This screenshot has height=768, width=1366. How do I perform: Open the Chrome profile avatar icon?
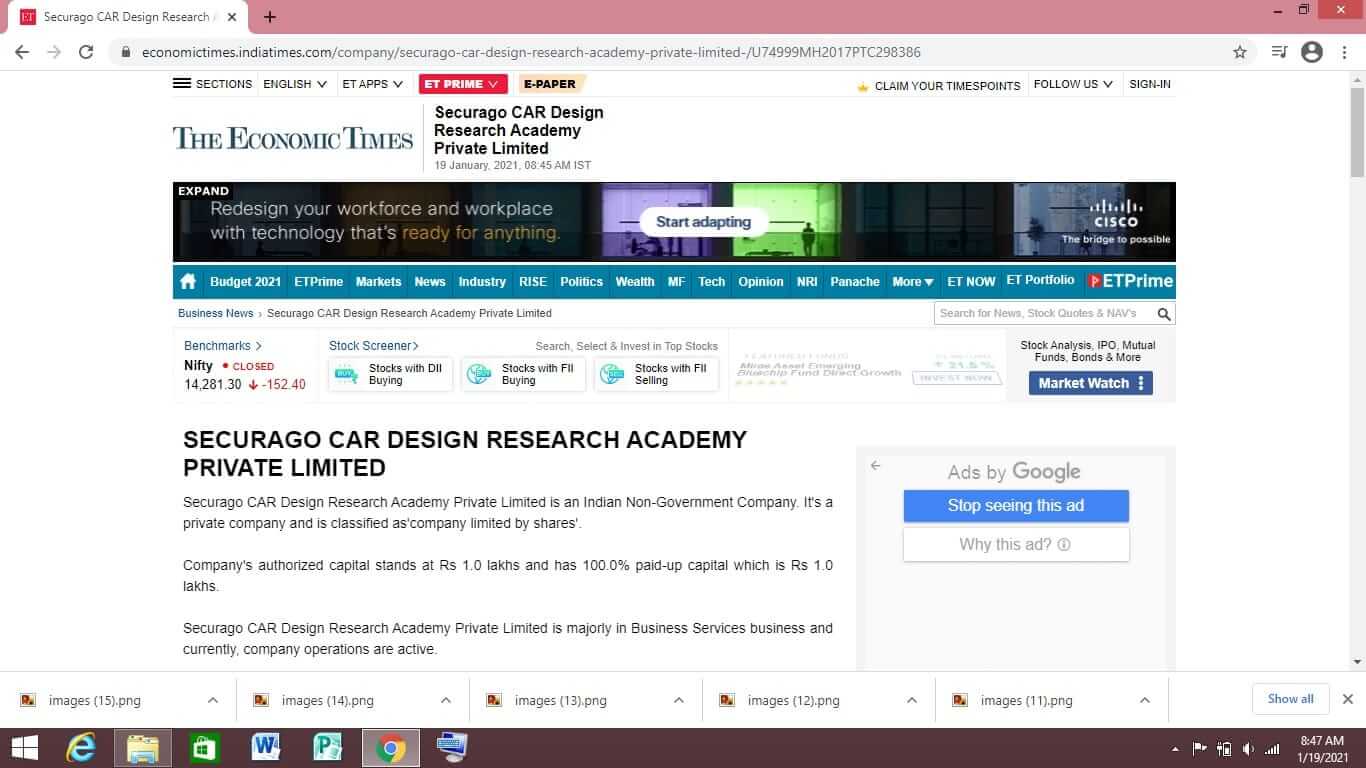tap(1312, 52)
